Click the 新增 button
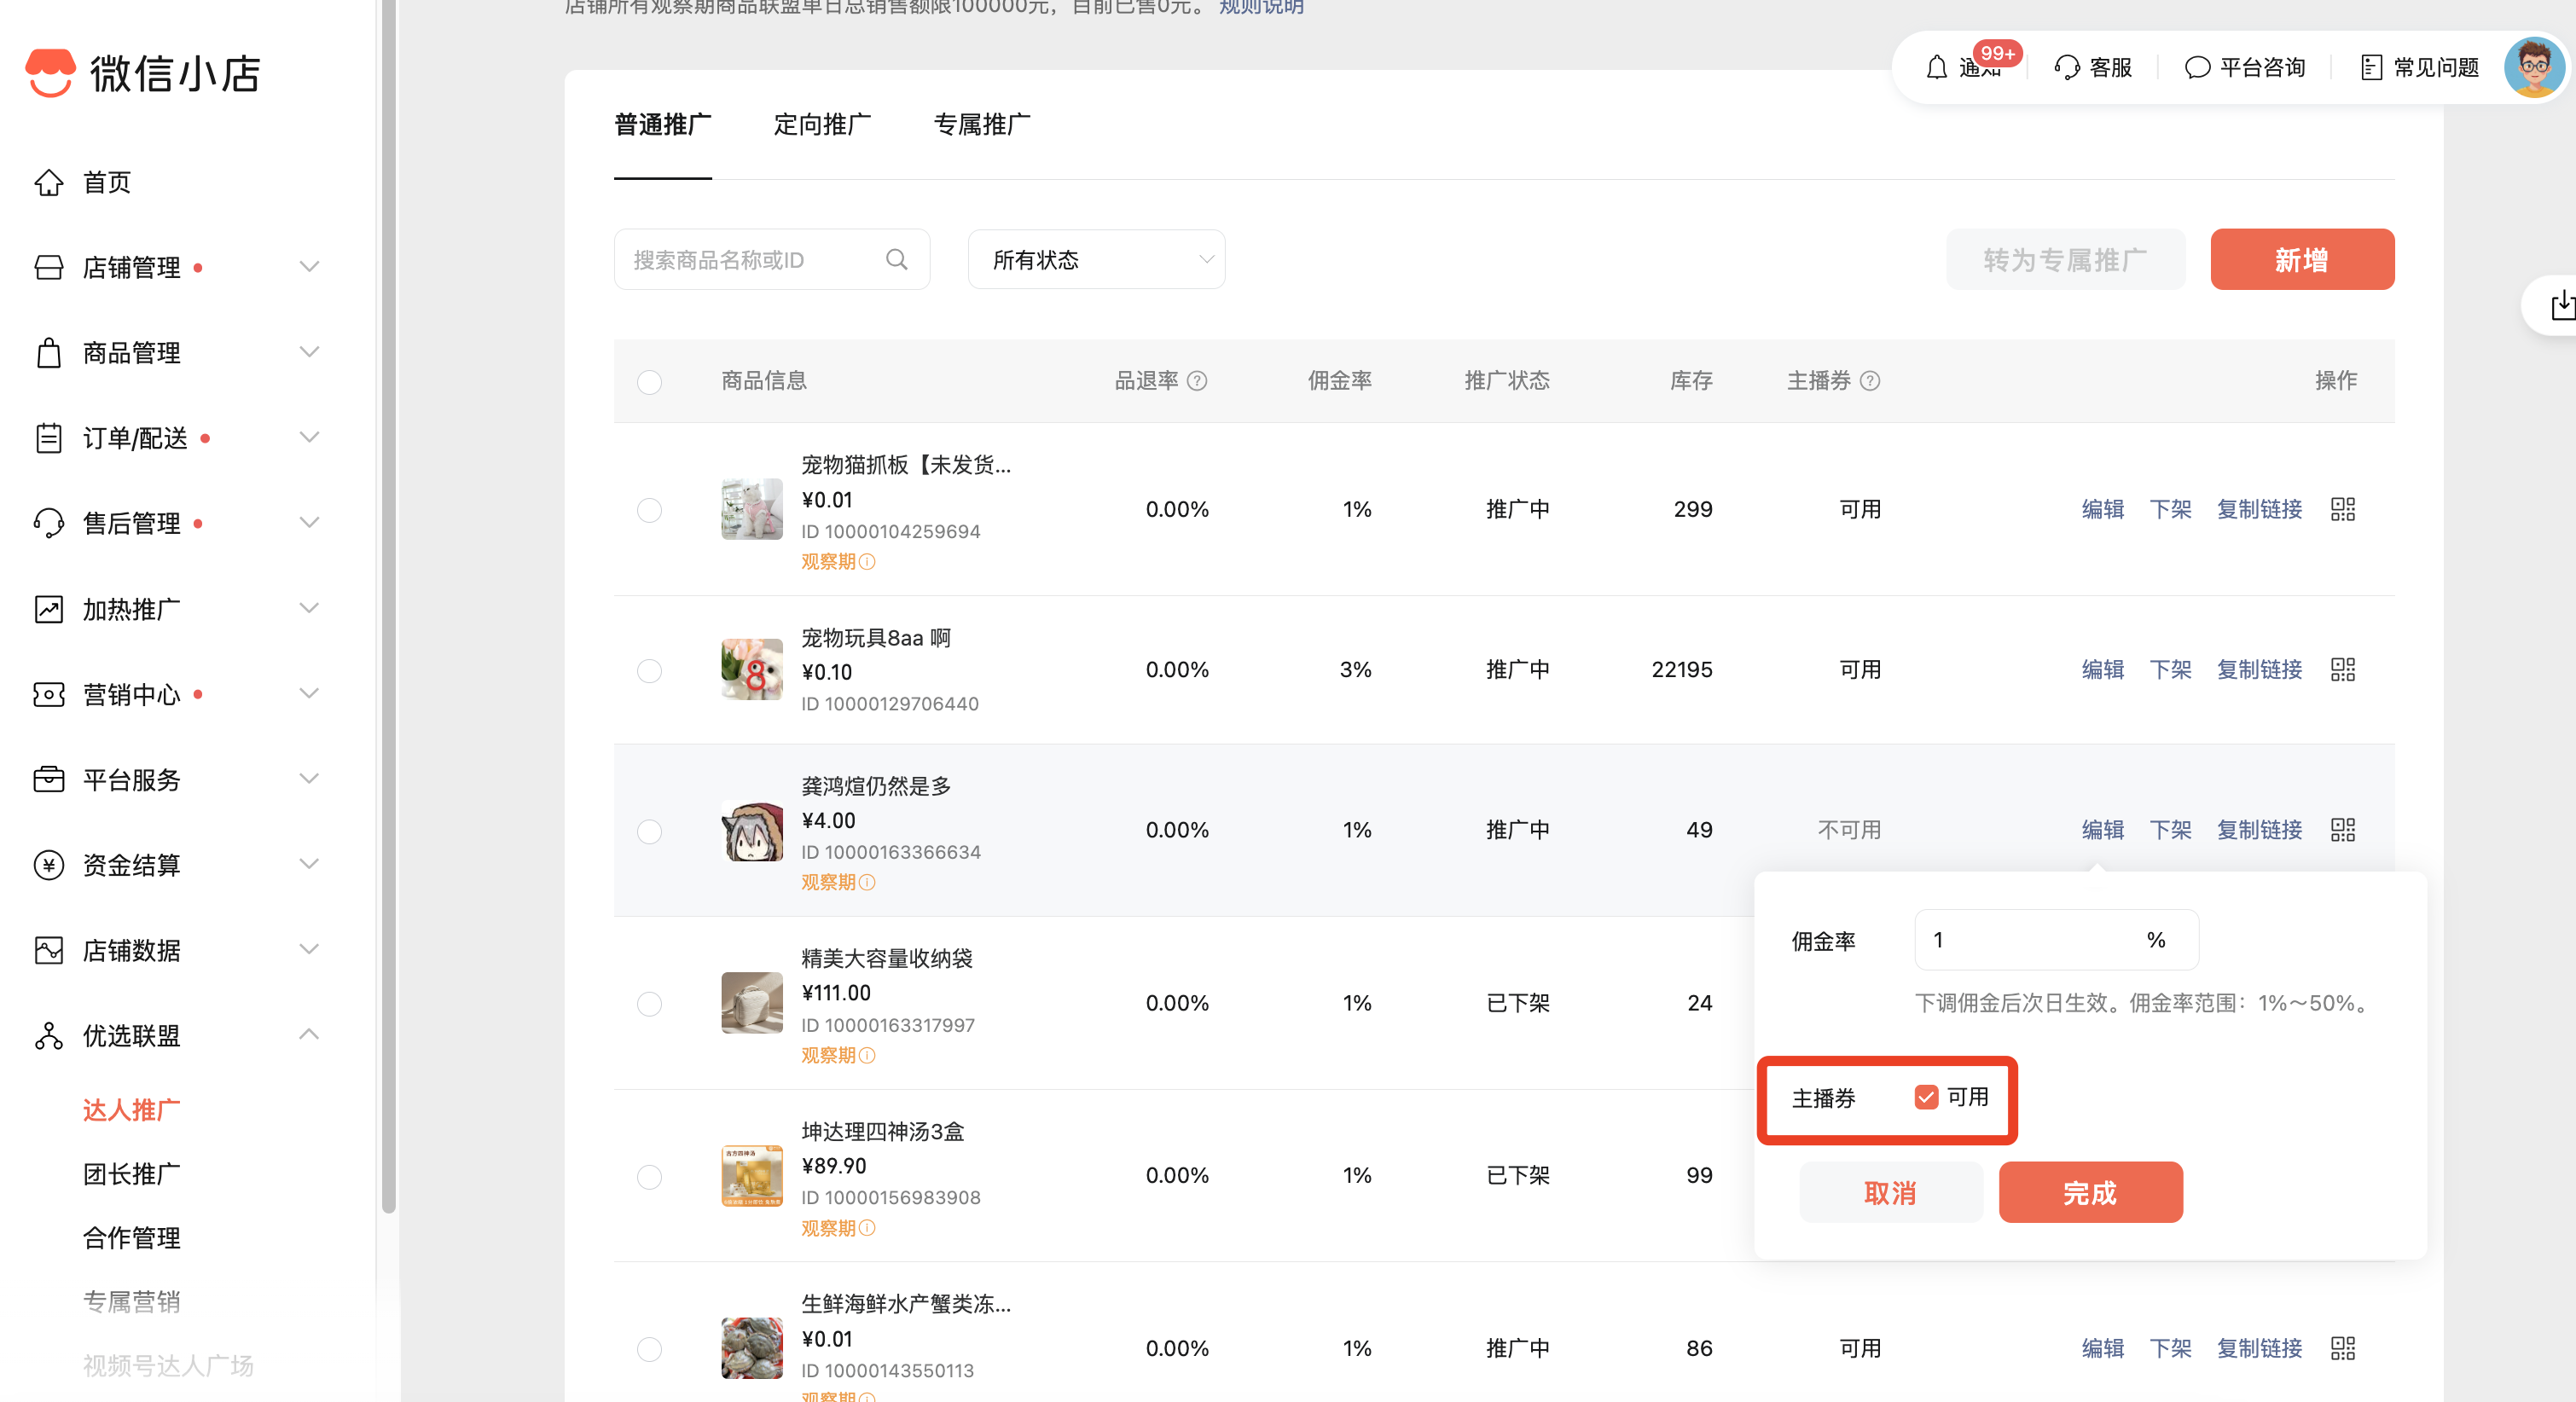2576x1402 pixels. tap(2301, 260)
